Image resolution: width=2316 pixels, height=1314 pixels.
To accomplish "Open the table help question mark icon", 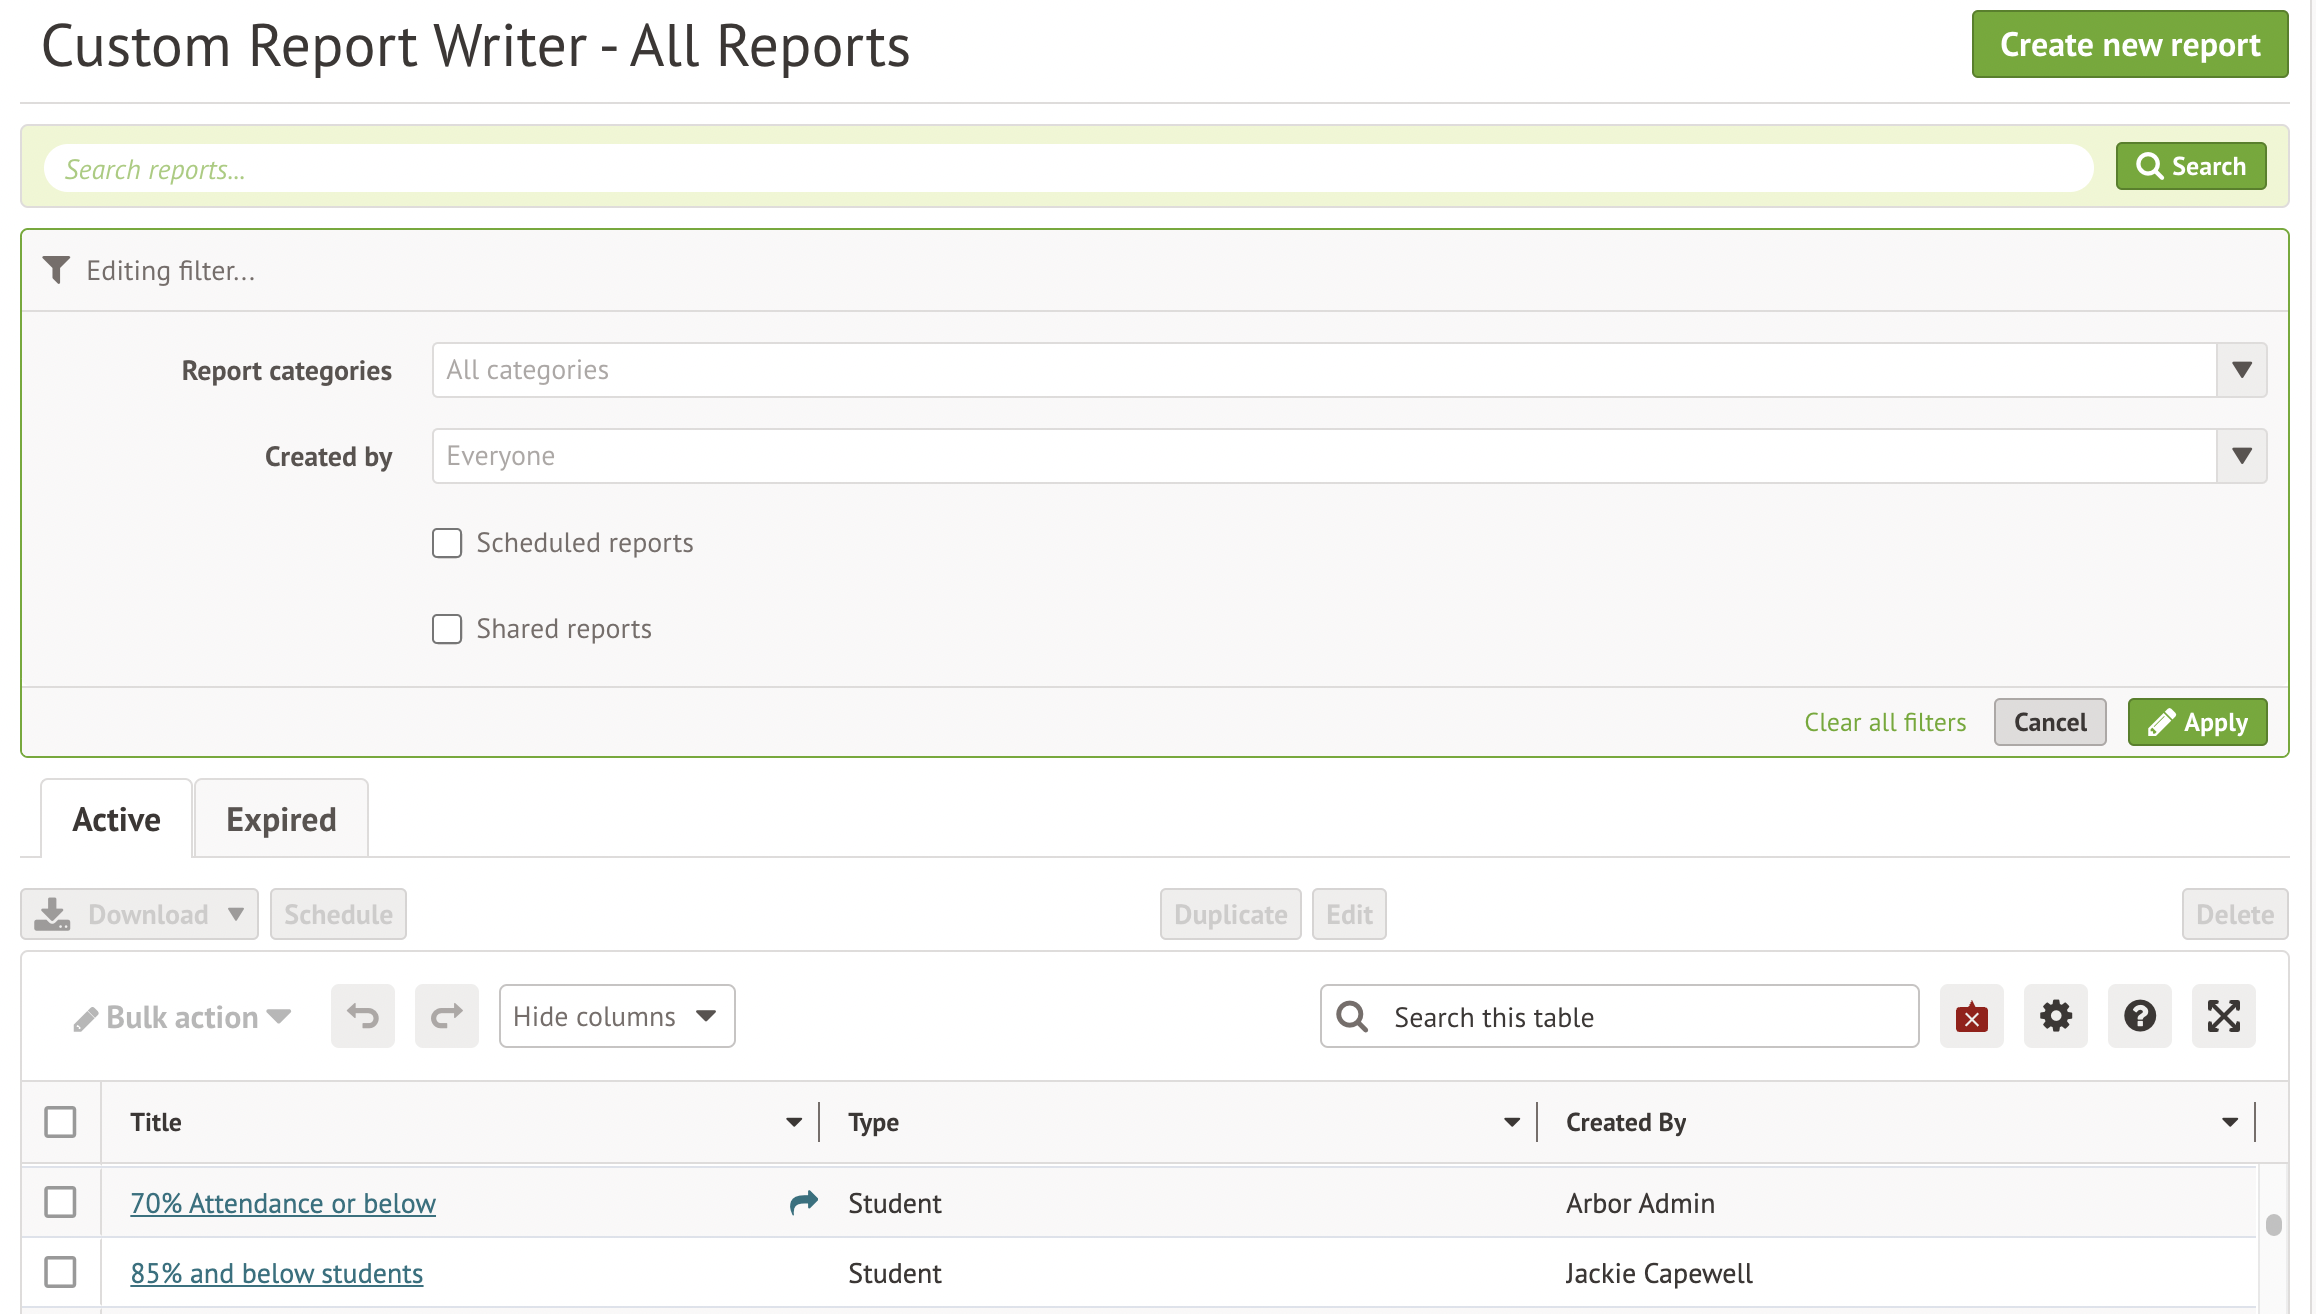I will tap(2139, 1016).
